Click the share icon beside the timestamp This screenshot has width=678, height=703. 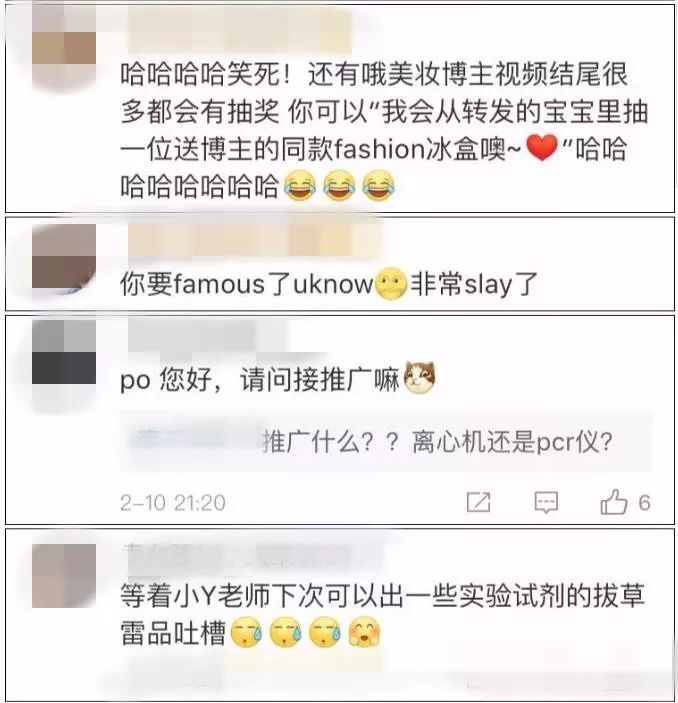(x=478, y=502)
